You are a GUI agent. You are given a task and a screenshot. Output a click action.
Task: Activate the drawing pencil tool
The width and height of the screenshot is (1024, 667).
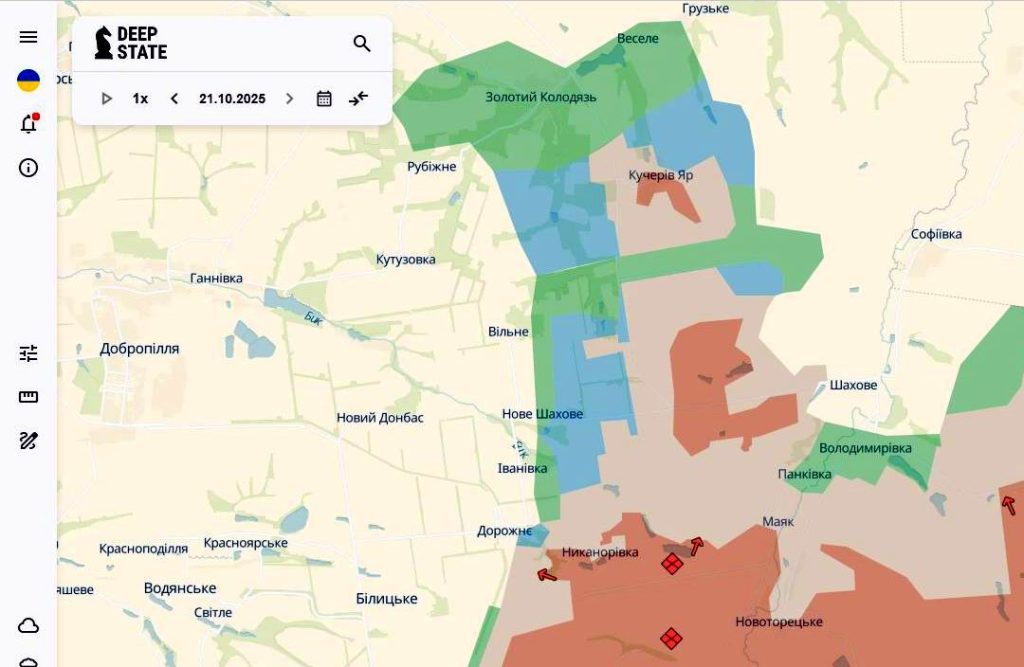[28, 440]
